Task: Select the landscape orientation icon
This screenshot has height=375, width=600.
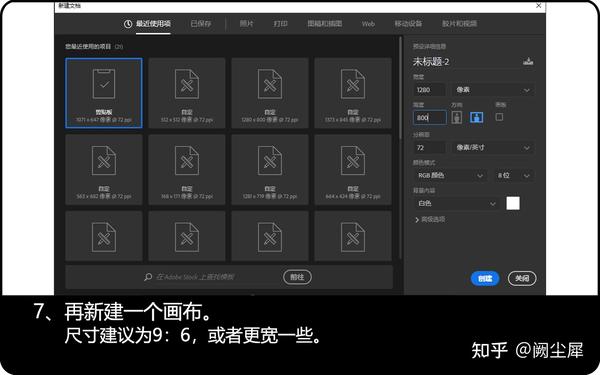Action: pyautogui.click(x=476, y=117)
